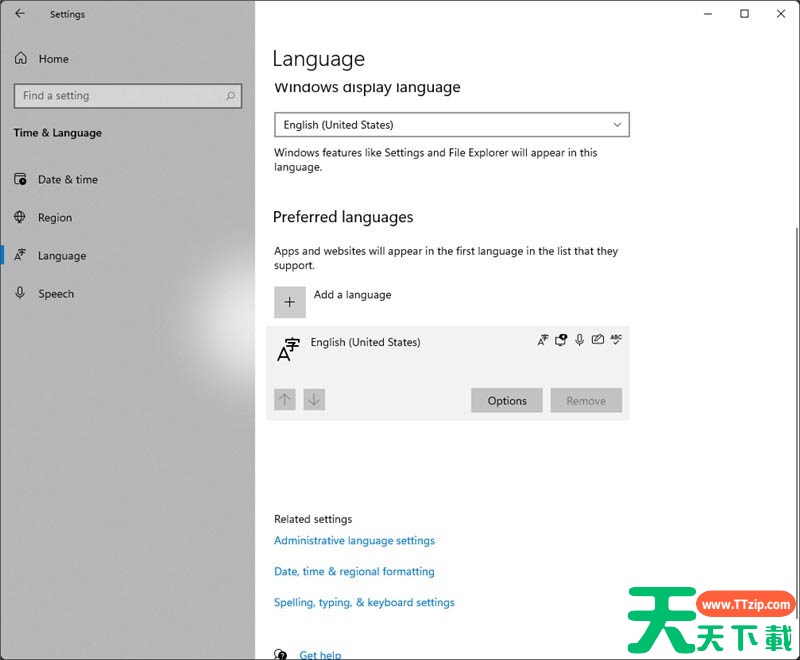This screenshot has width=800, height=660.
Task: Click the Find a setting search box
Action: 120,96
